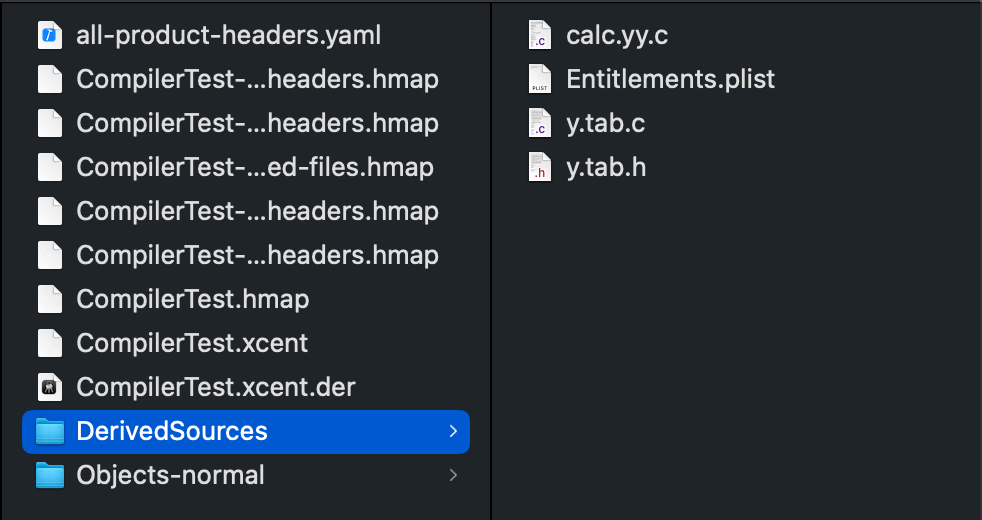Image resolution: width=982 pixels, height=520 pixels.
Task: Select y.tab.c in the DerivedSources column
Action: click(x=606, y=123)
